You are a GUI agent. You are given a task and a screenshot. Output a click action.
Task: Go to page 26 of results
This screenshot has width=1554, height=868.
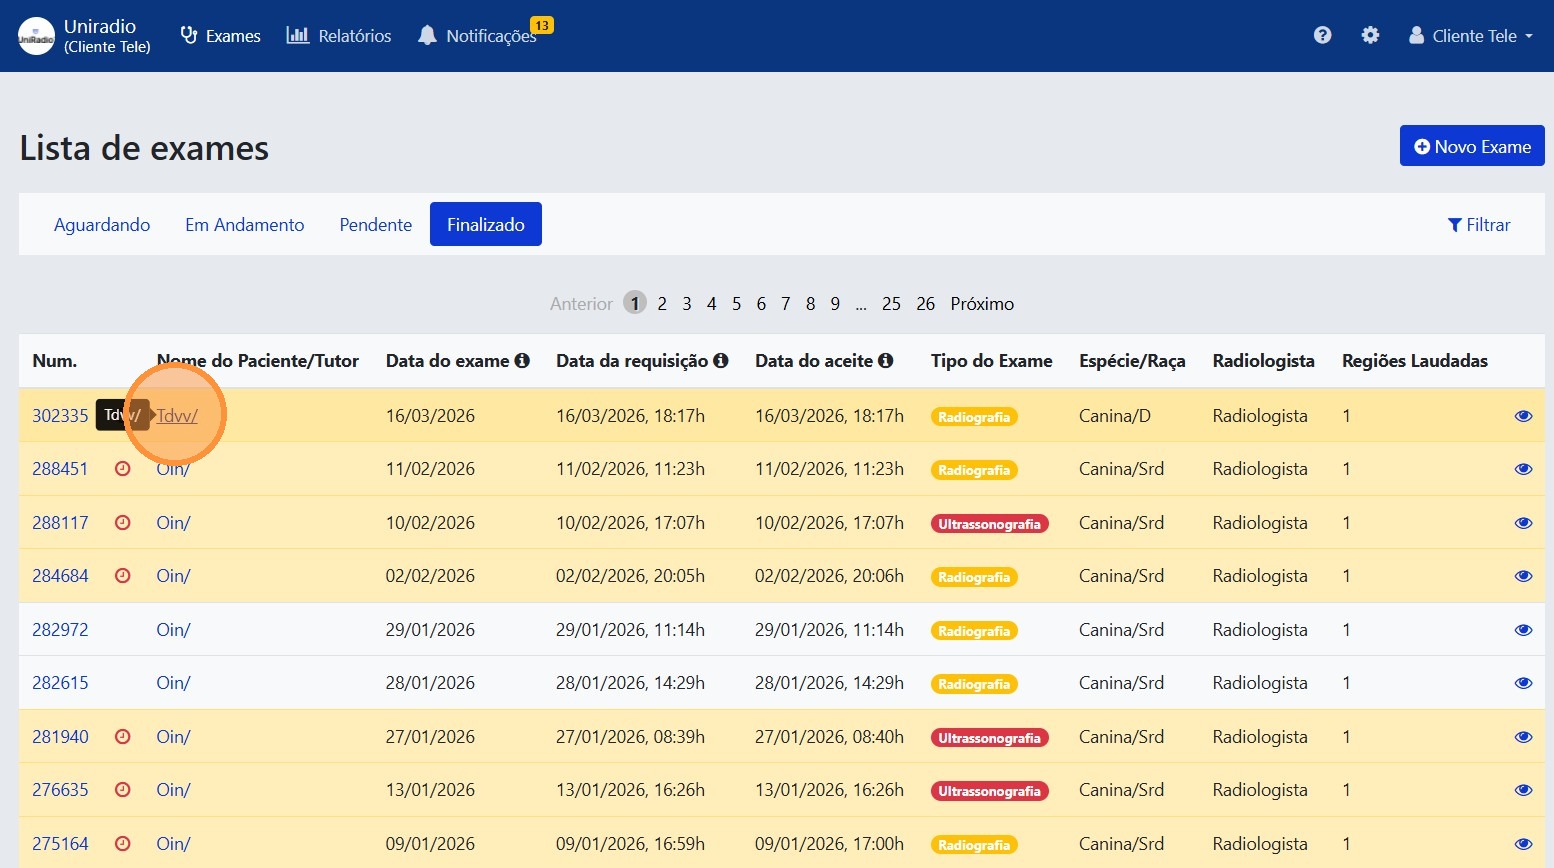(x=925, y=304)
